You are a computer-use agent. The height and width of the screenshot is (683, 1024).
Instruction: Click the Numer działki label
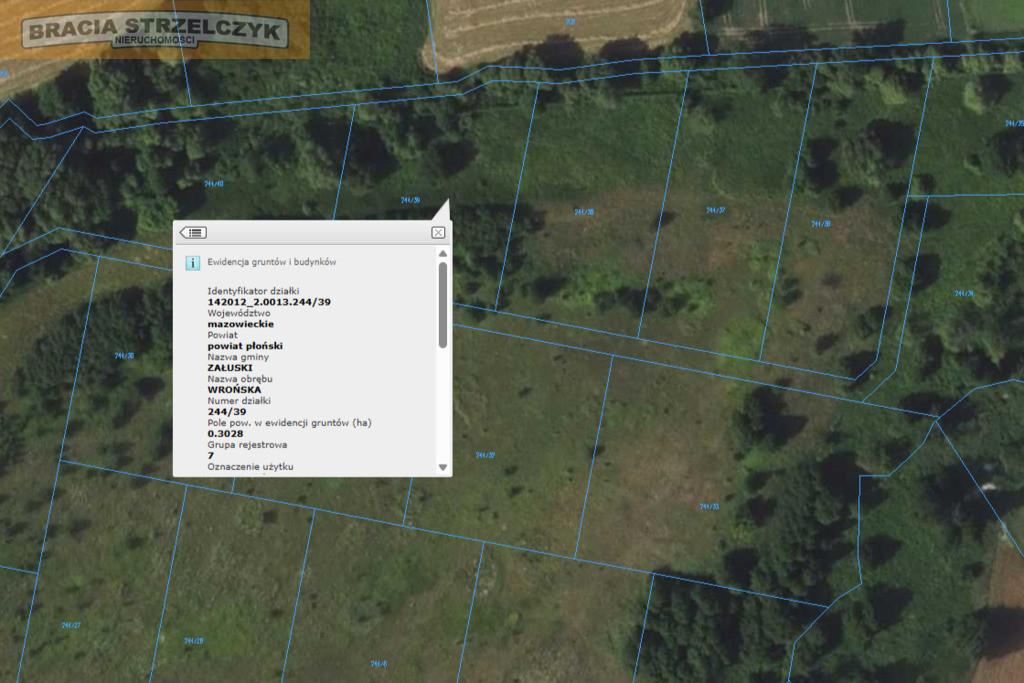239,401
